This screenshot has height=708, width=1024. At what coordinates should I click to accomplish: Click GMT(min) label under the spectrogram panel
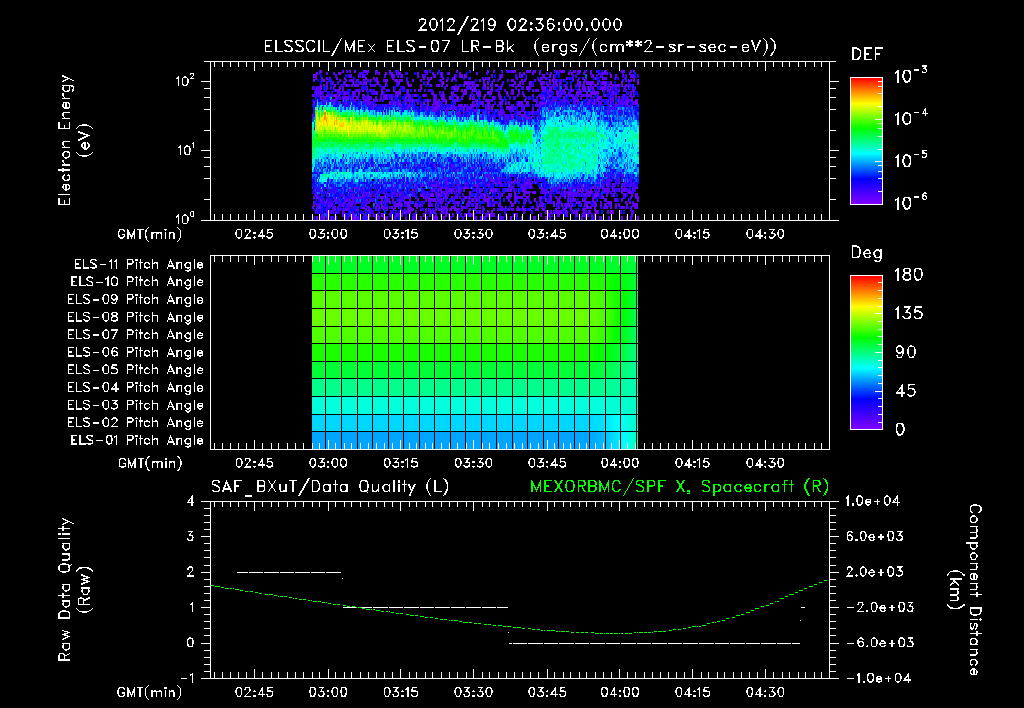(150, 234)
